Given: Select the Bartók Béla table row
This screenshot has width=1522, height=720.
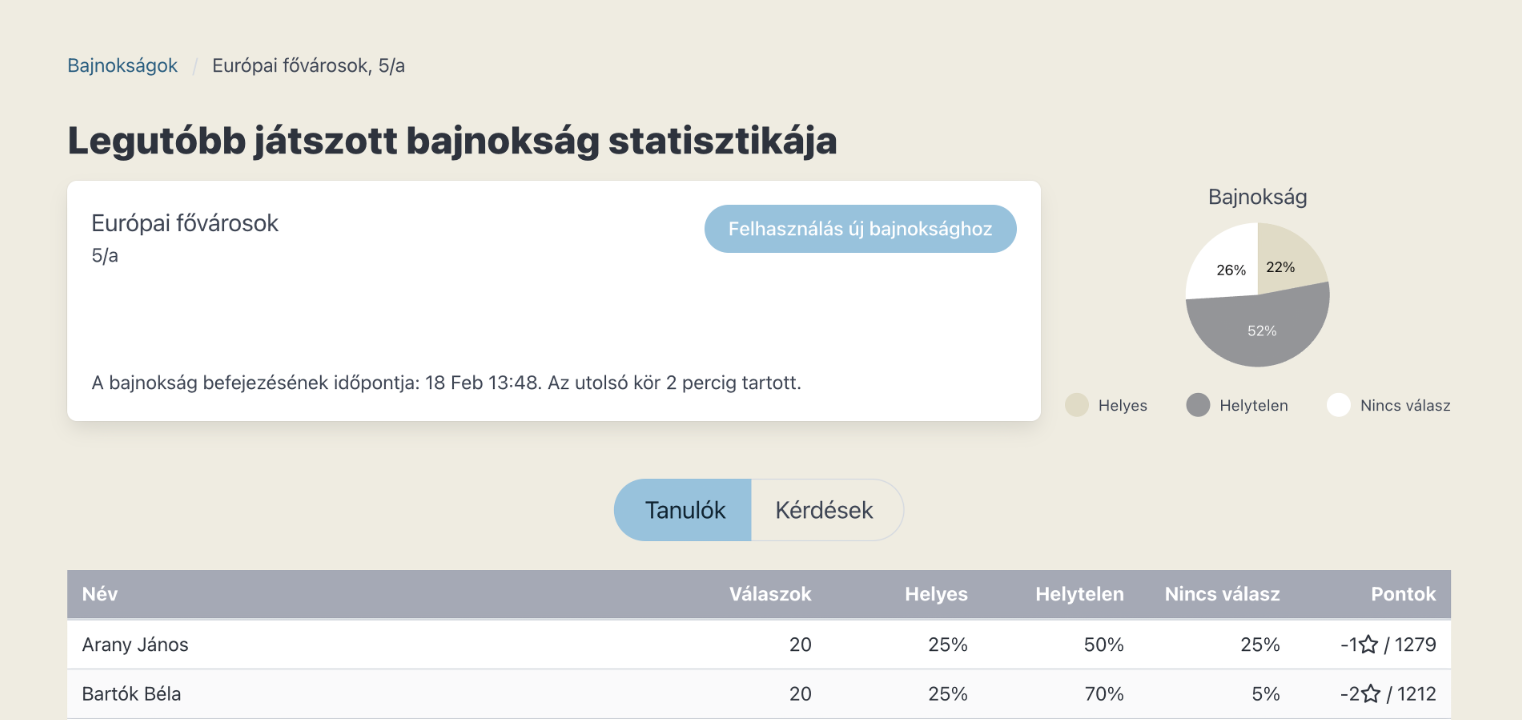Looking at the screenshot, I should (400, 694).
